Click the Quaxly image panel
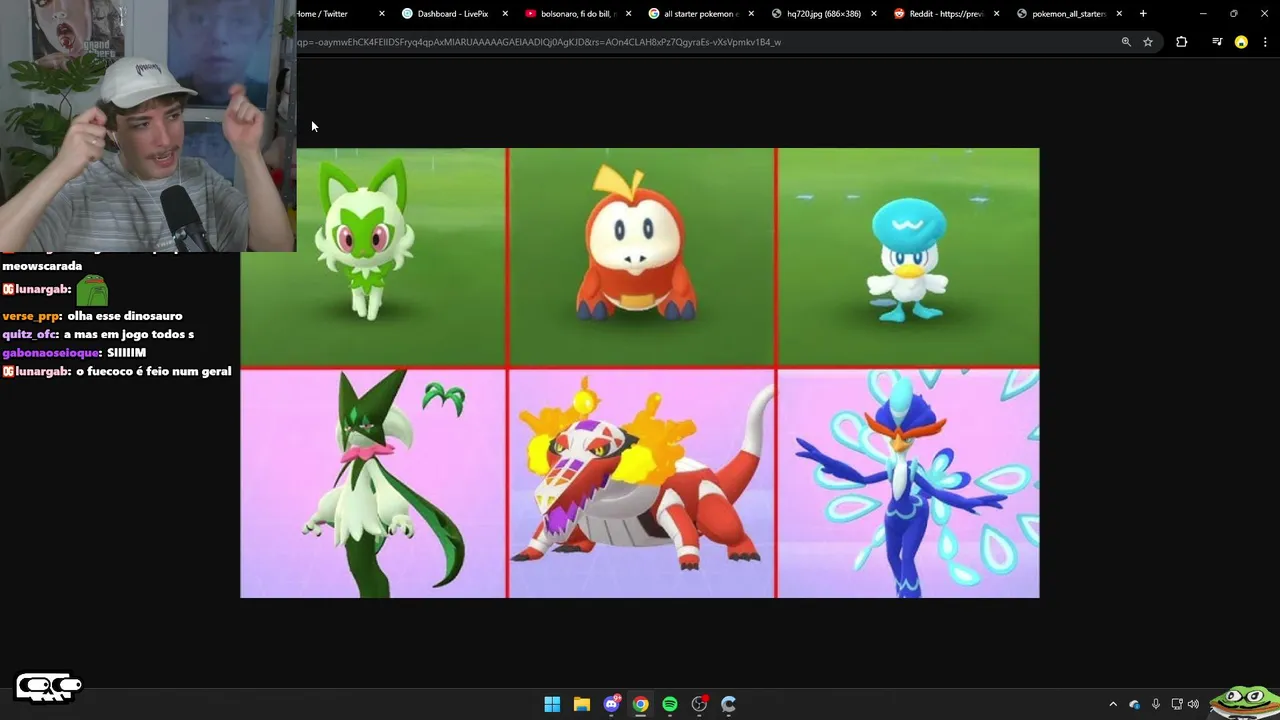Image resolution: width=1280 pixels, height=720 pixels. (908, 258)
